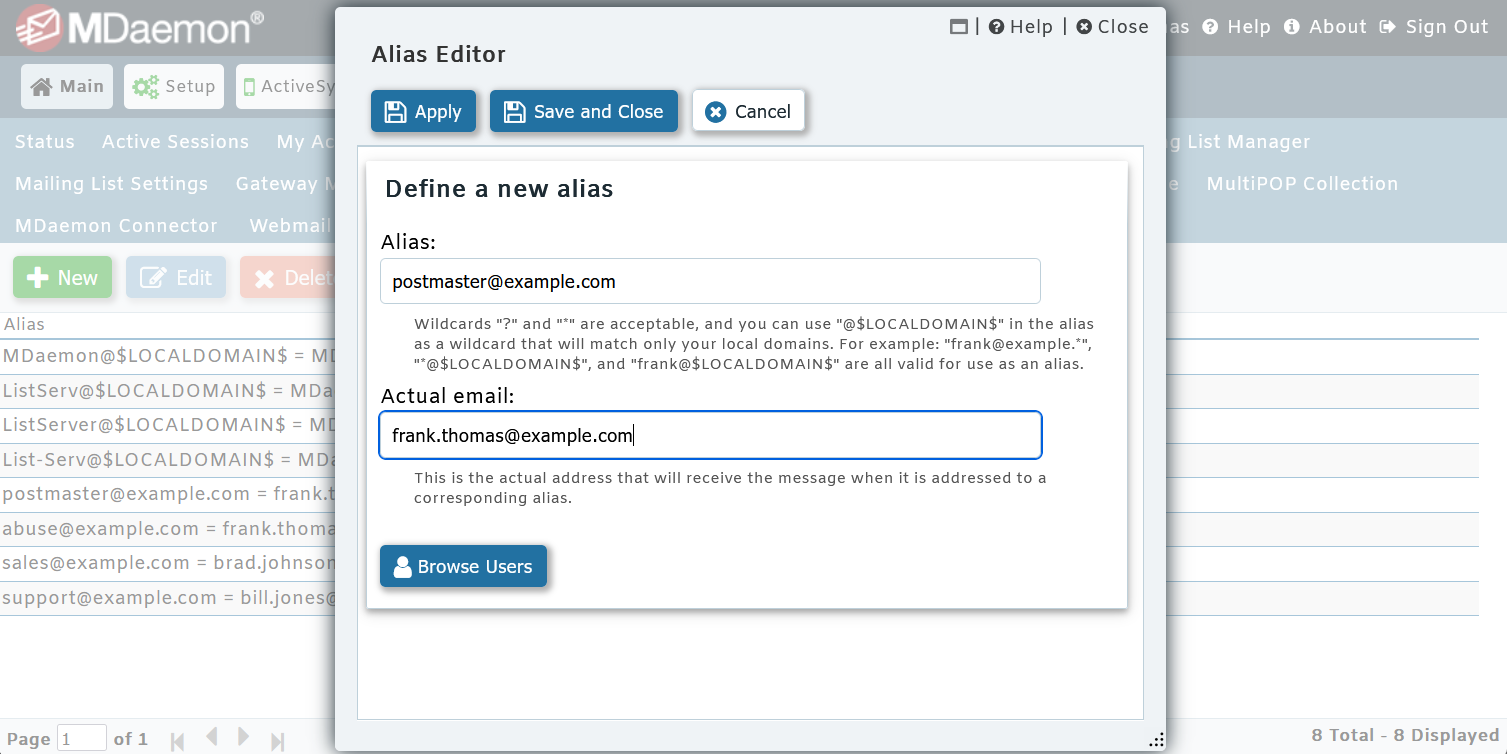Focus the Actual email input field

pyautogui.click(x=710, y=435)
